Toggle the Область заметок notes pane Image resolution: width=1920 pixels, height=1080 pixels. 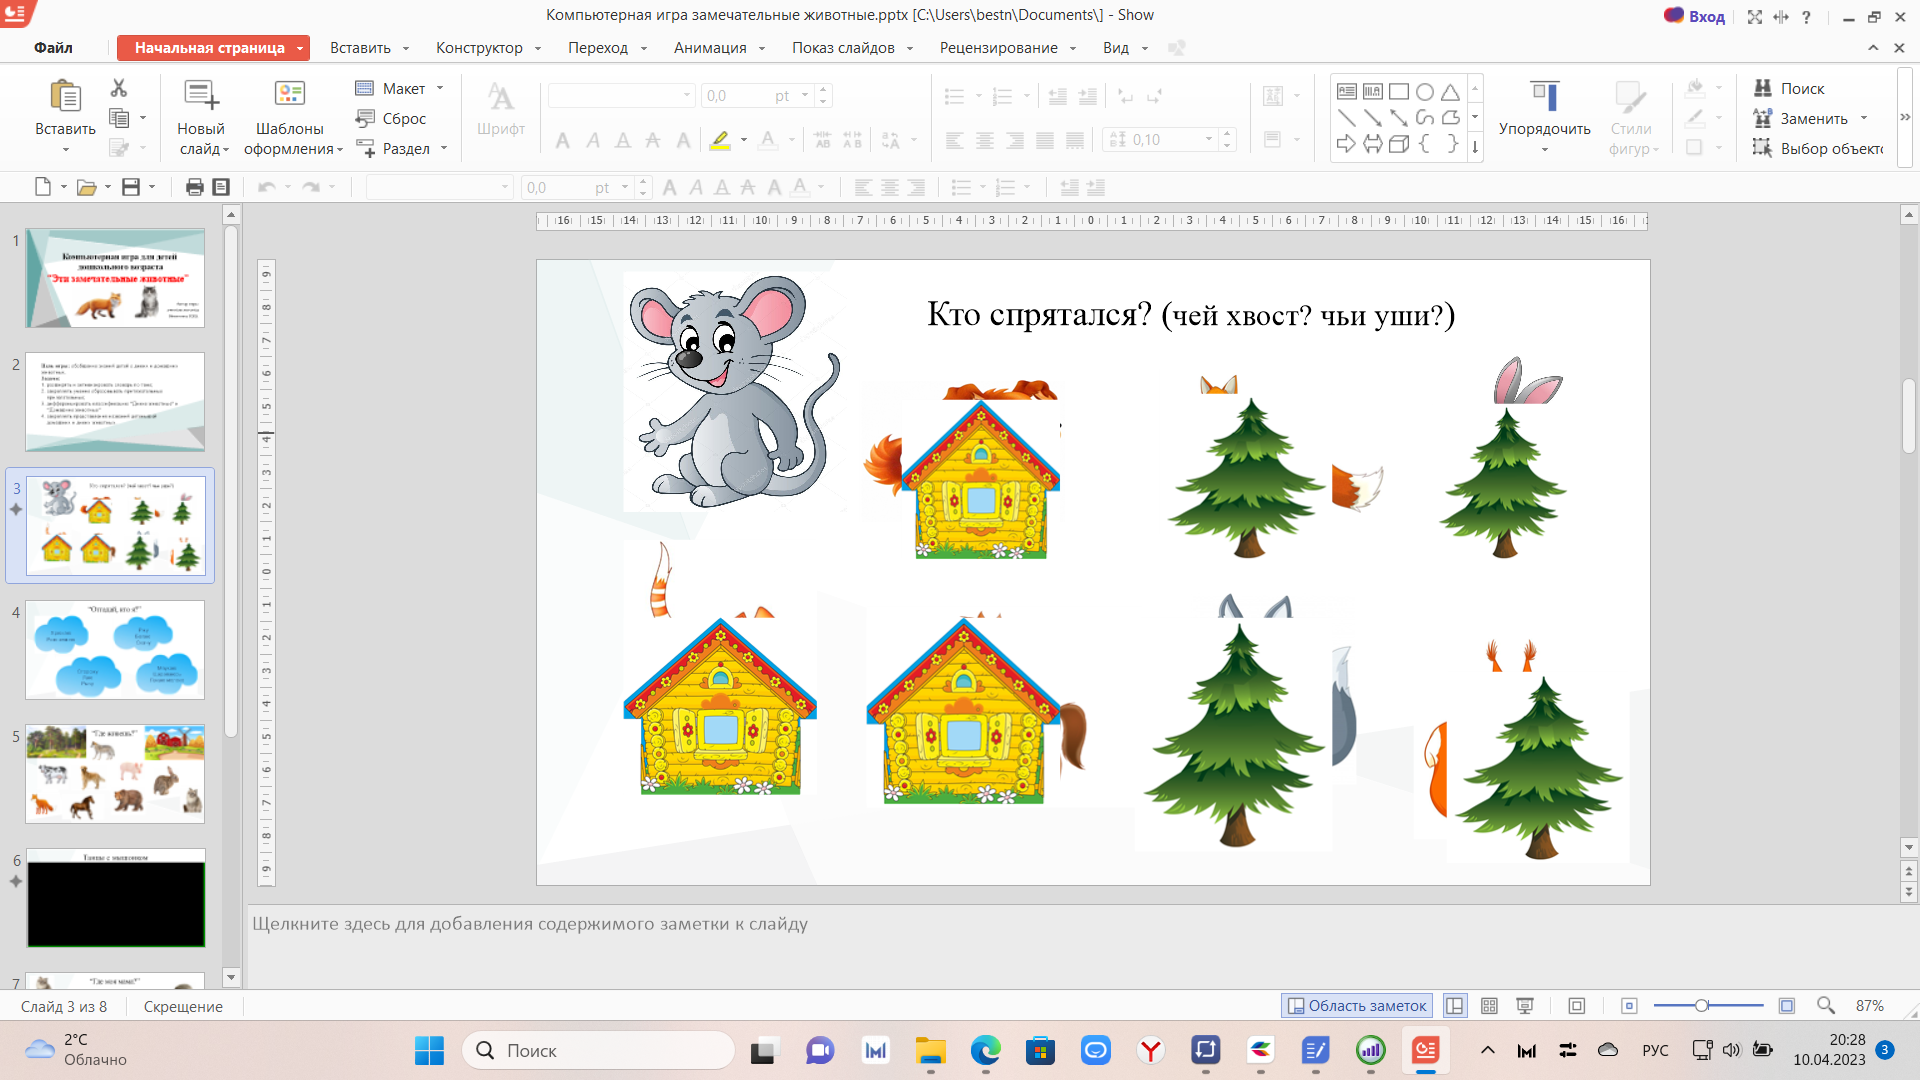[x=1357, y=1006]
